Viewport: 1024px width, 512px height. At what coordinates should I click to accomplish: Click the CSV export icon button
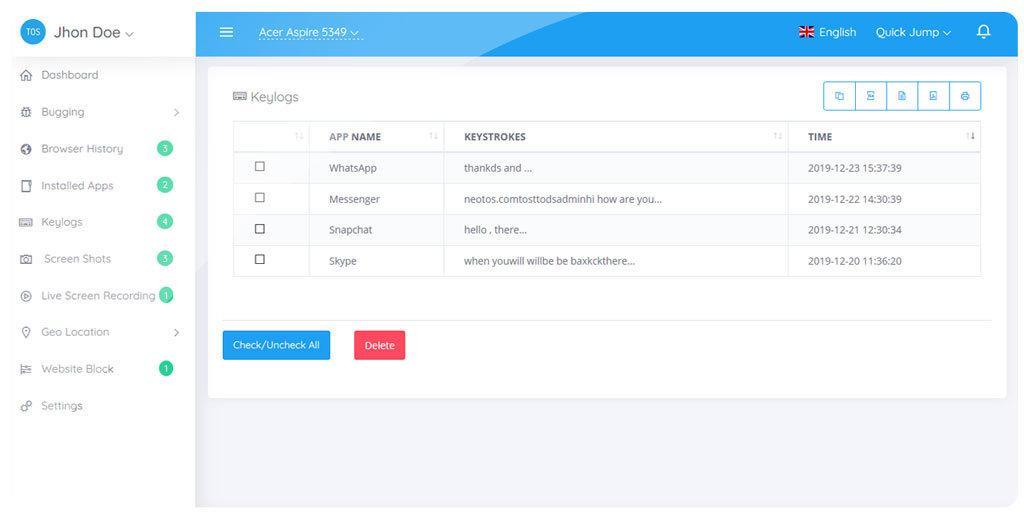902,96
